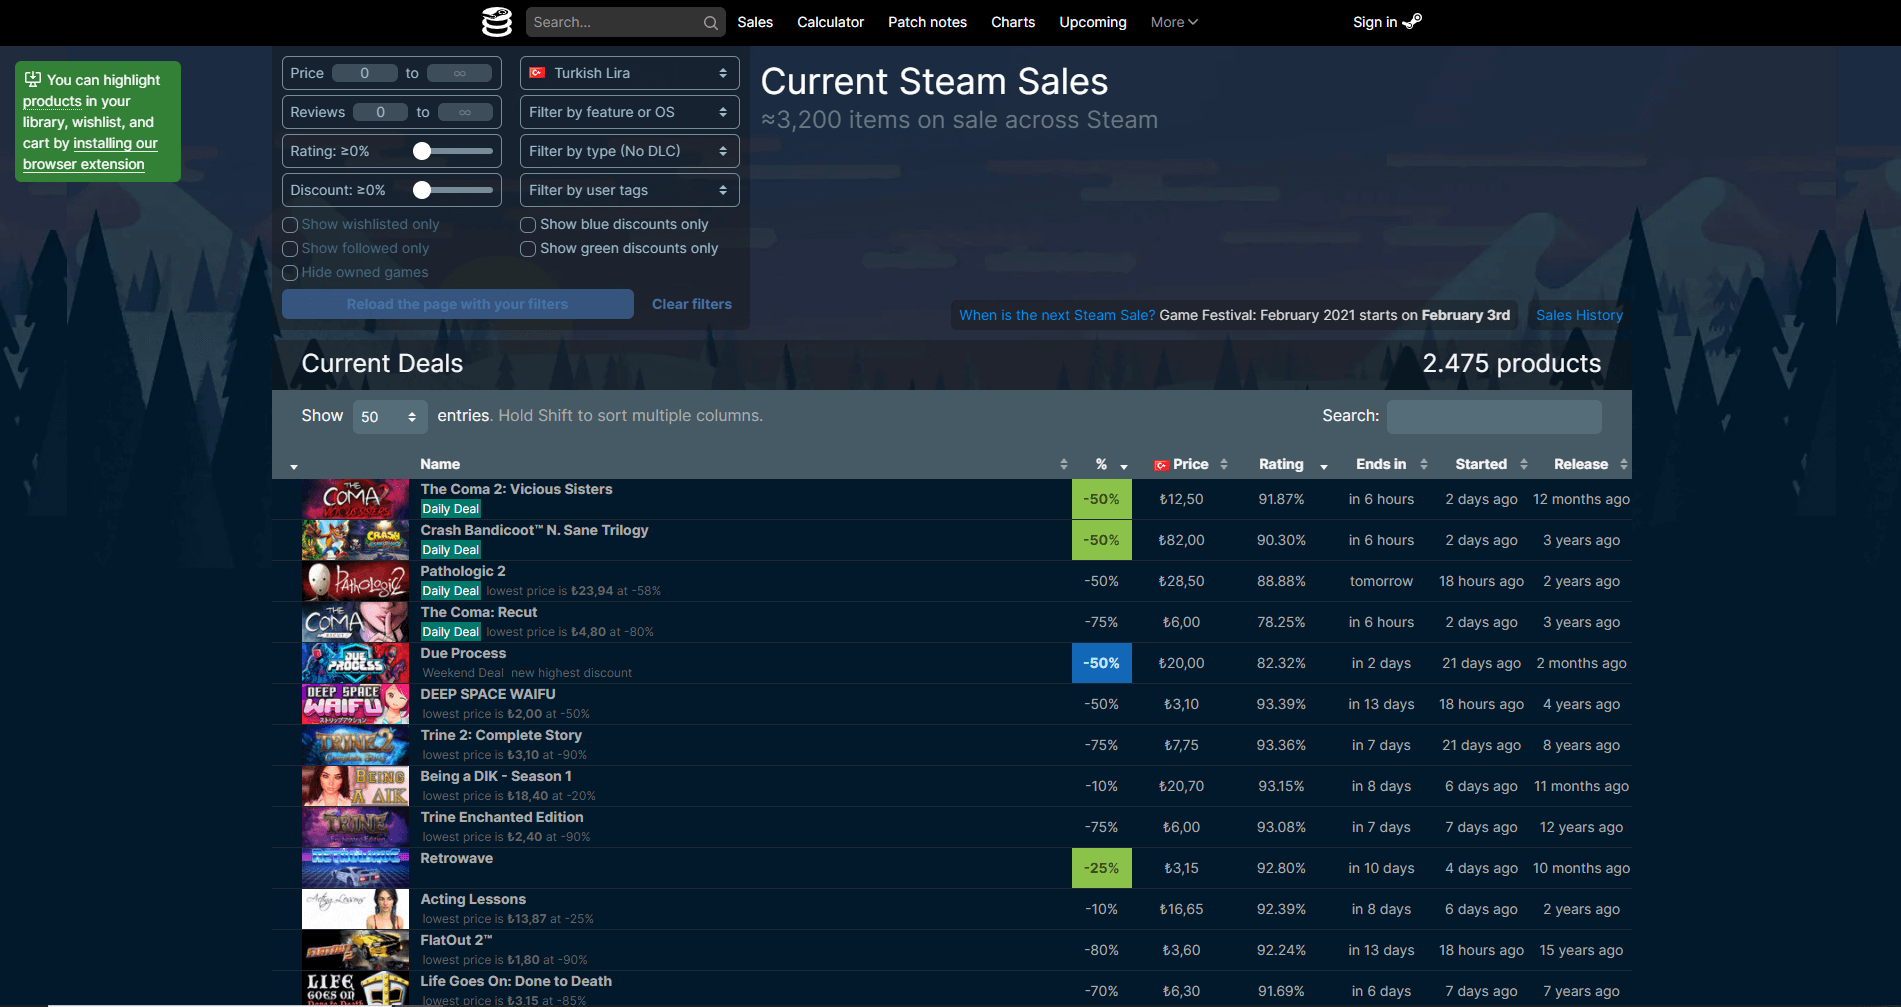Toggle Hide owned games checkbox
1901x1007 pixels.
pyautogui.click(x=290, y=273)
